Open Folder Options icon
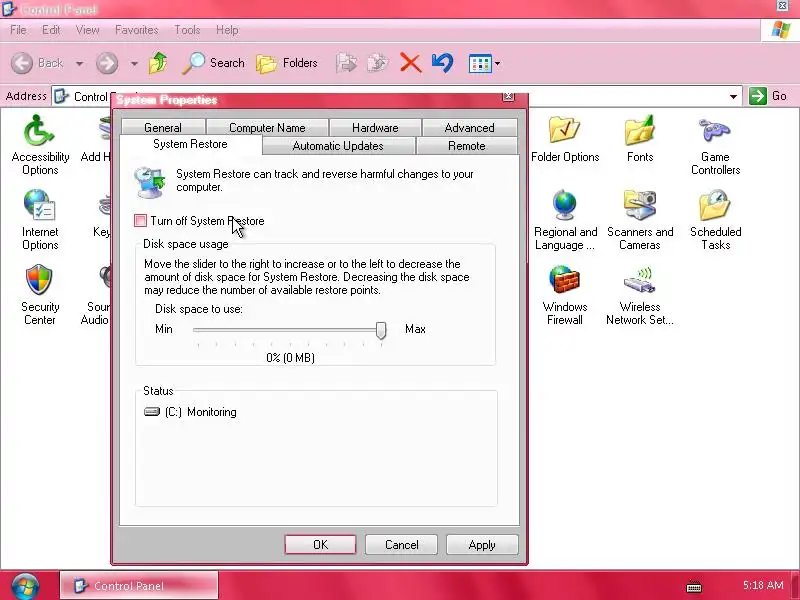Screen dimensions: 800x600 point(565,138)
